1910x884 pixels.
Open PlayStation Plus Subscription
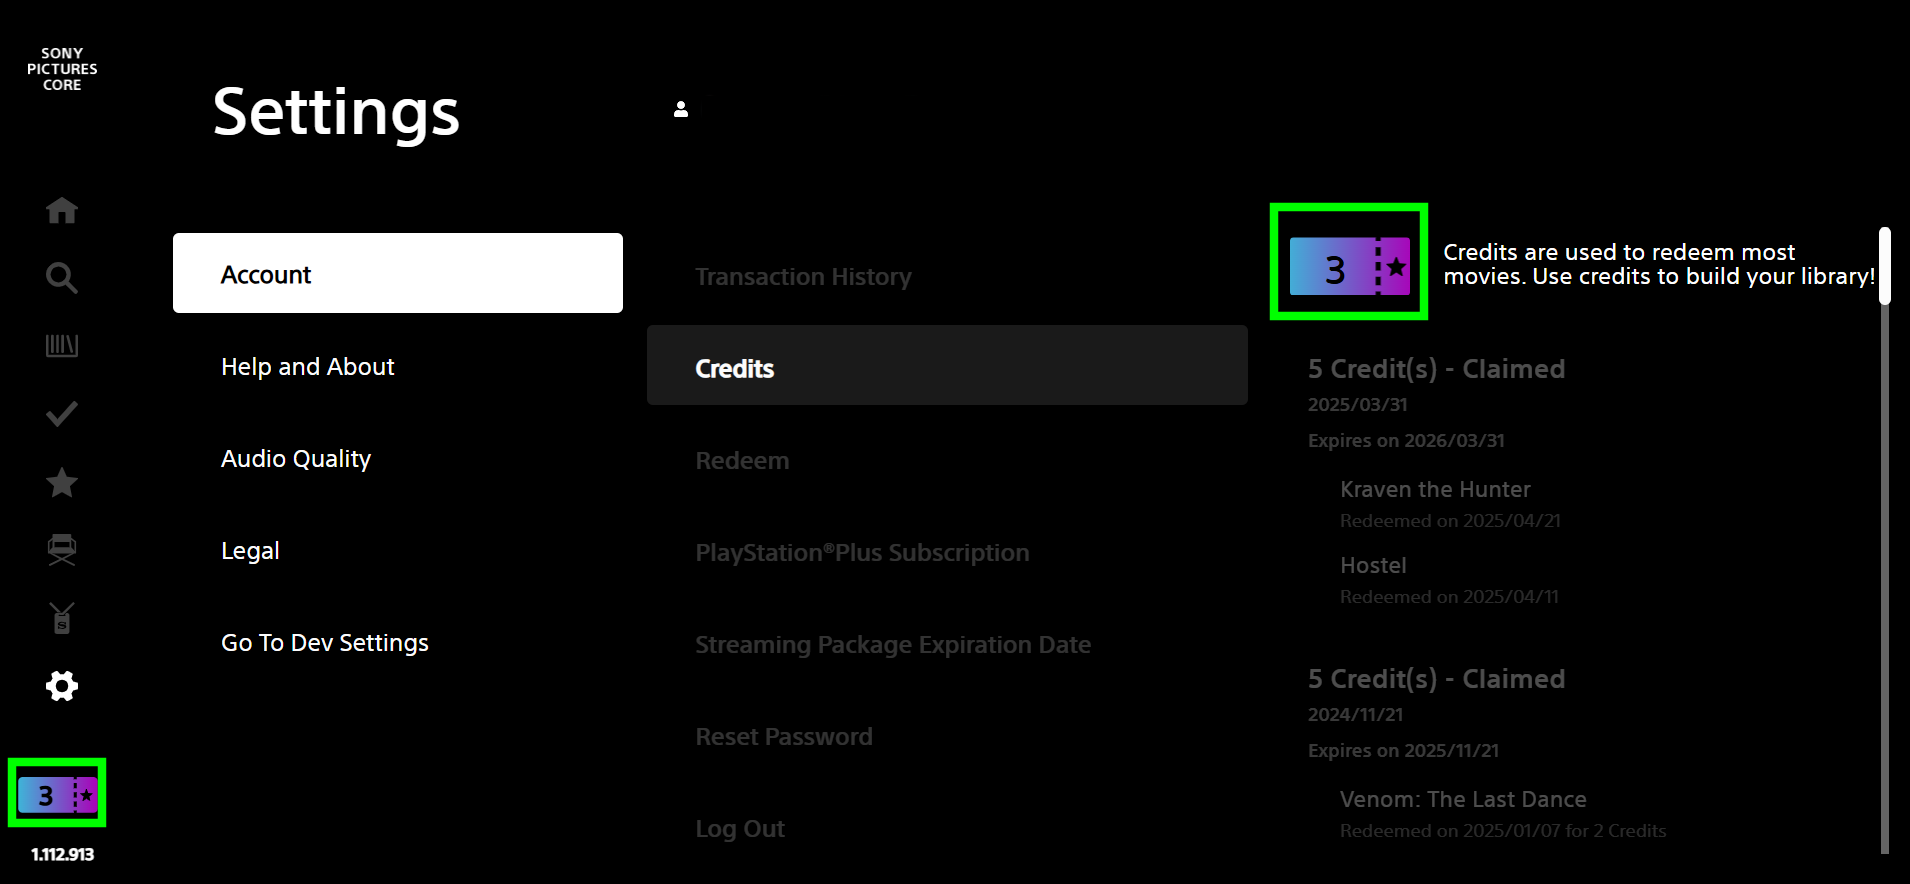[x=862, y=553]
